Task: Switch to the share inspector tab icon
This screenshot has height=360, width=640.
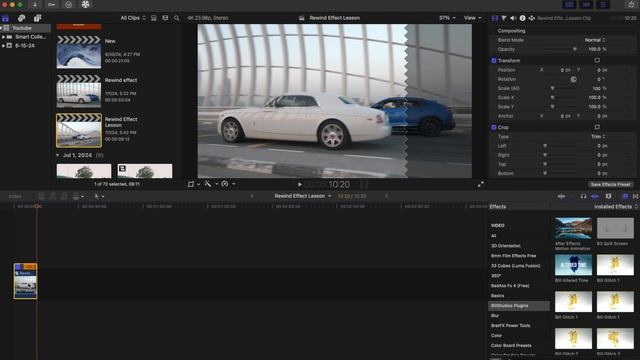Action: pyautogui.click(x=532, y=18)
